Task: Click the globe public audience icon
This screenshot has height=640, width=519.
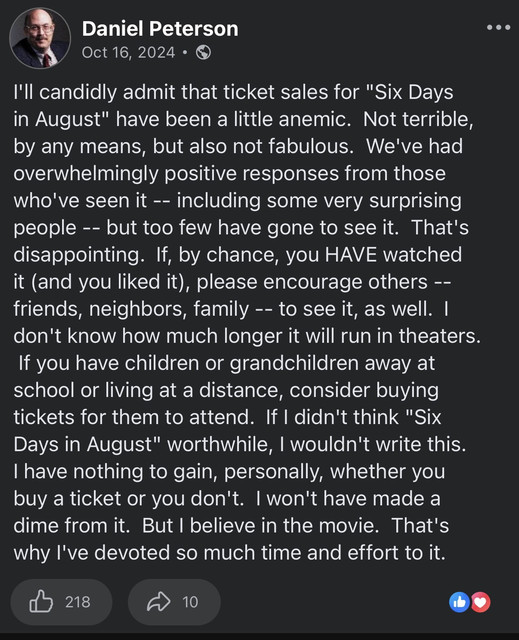Action: 203,53
